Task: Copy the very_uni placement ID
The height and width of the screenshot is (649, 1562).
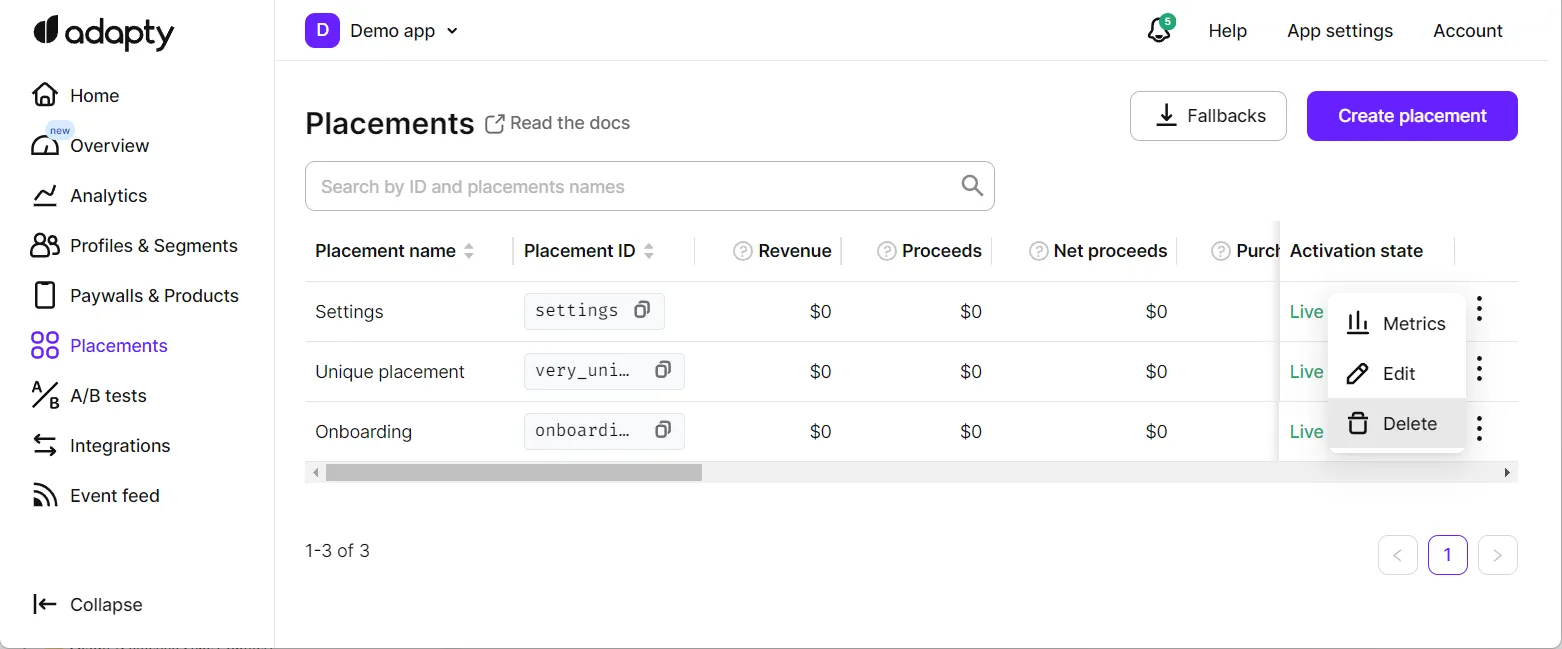Action: 662,370
